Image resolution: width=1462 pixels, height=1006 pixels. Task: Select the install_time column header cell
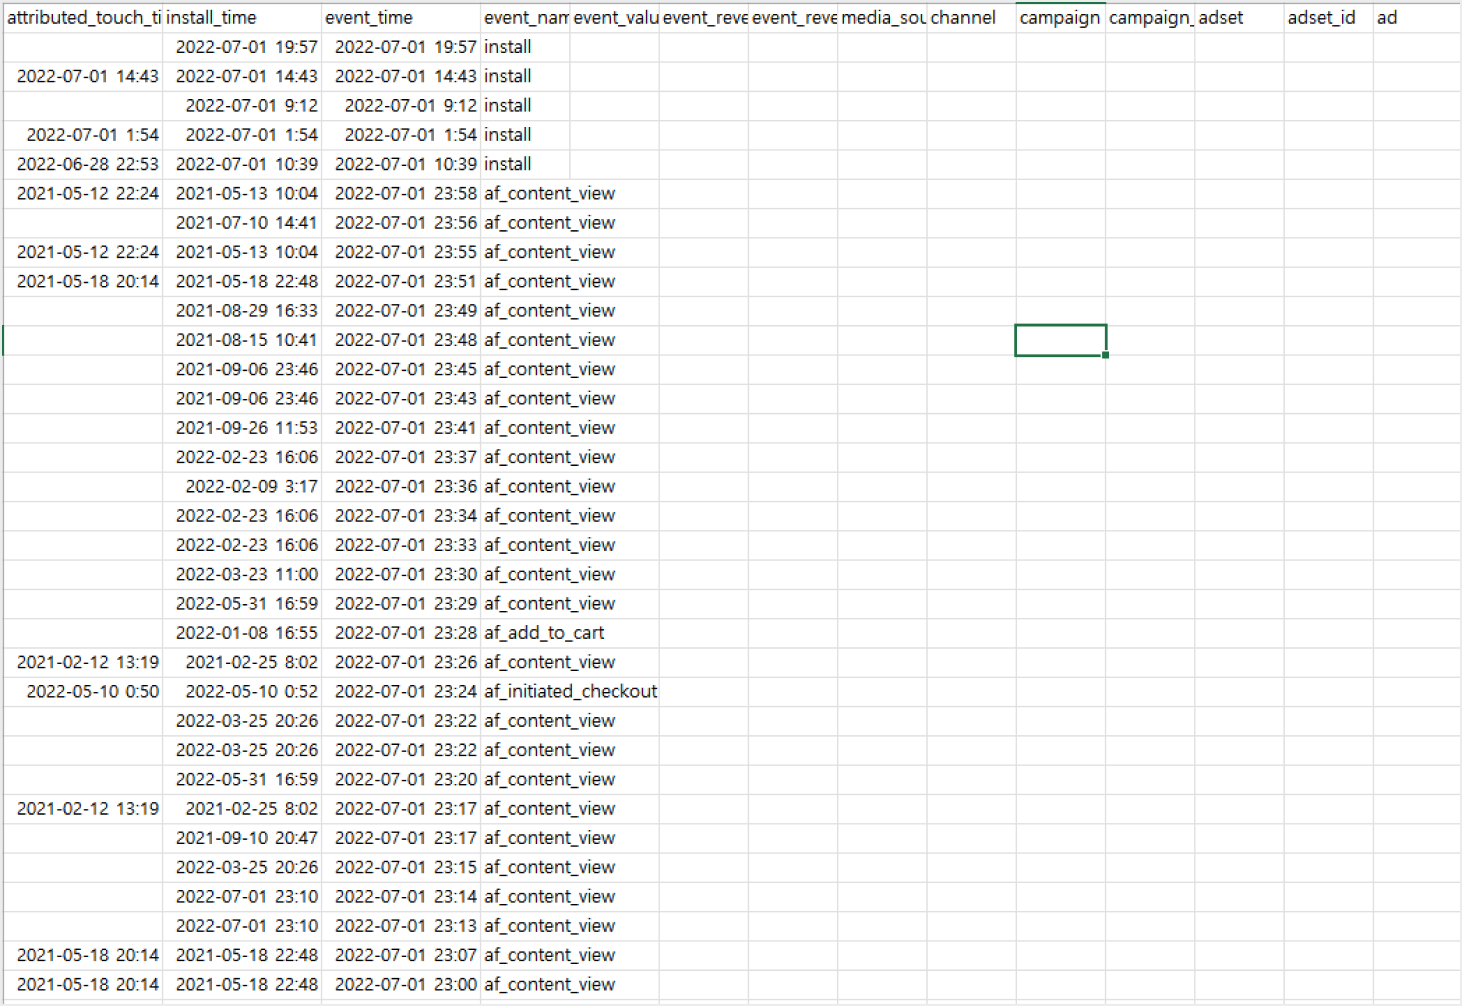click(x=241, y=18)
